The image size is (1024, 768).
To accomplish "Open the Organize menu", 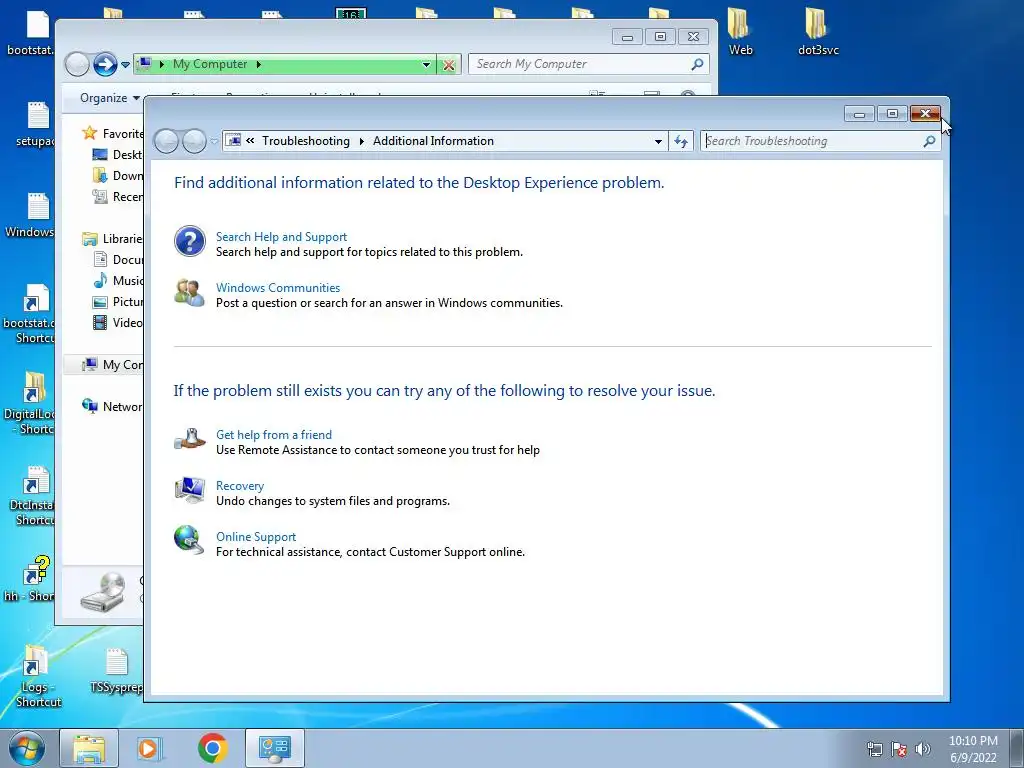I will tap(109, 98).
